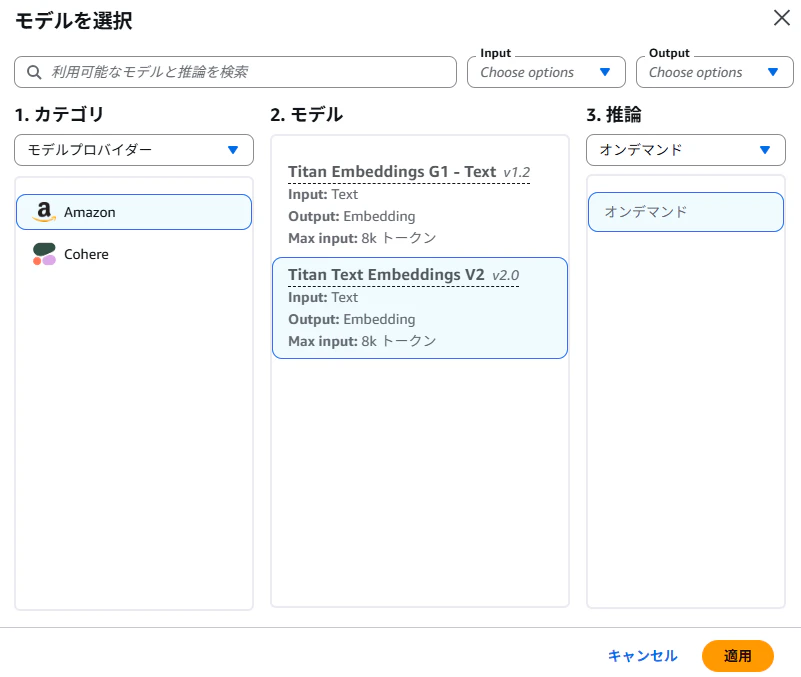This screenshot has width=801, height=677.
Task: Expand the モデルプロバイダー category dropdown
Action: coord(134,150)
